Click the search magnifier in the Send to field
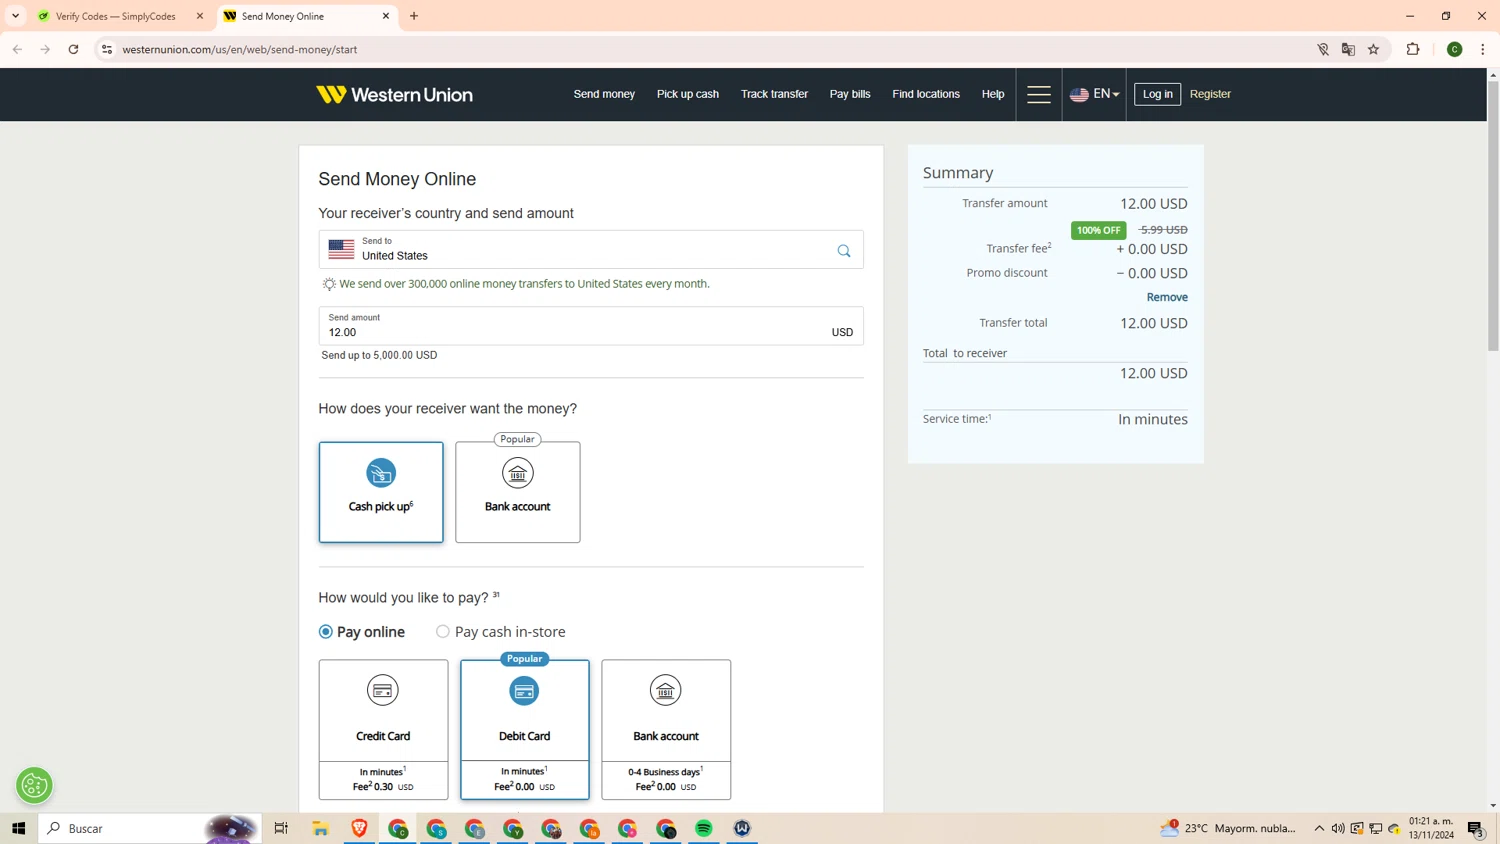 [844, 251]
